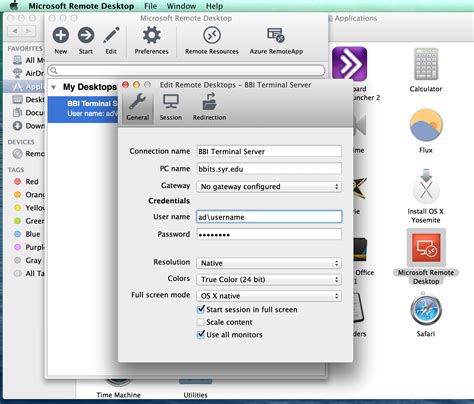Click the User name field

[x=269, y=217]
